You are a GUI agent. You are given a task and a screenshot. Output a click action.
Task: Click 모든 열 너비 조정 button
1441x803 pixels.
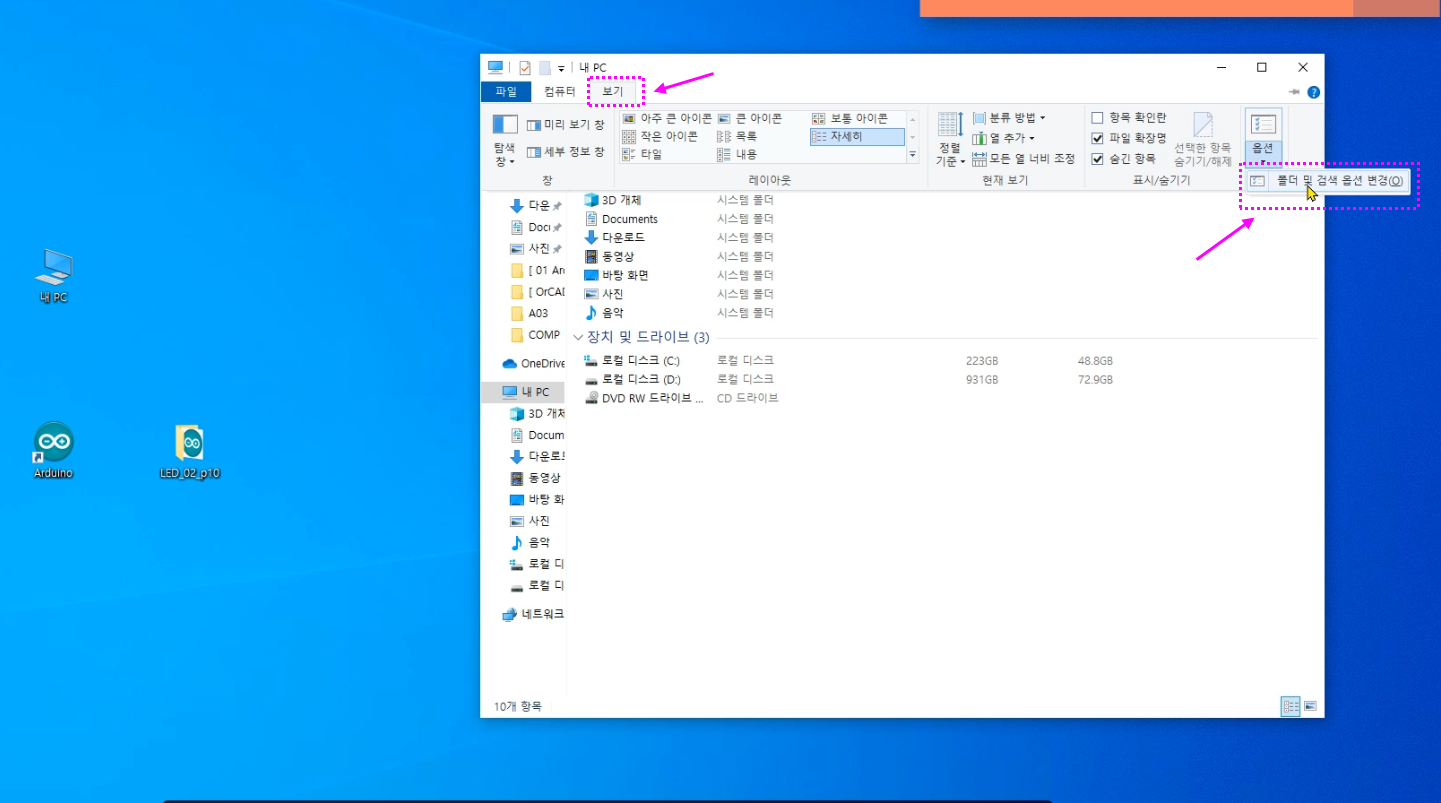1023,158
